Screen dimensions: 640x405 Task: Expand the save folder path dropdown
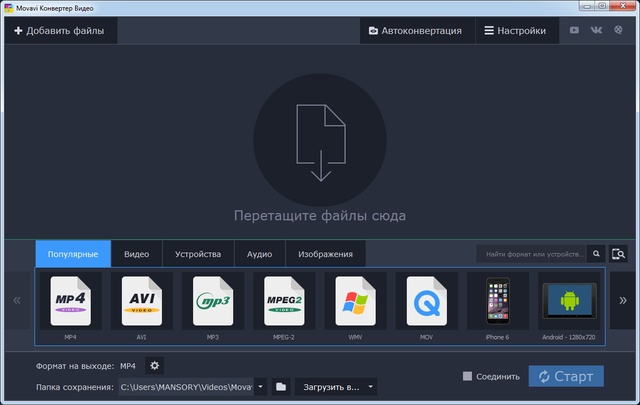pyautogui.click(x=260, y=386)
